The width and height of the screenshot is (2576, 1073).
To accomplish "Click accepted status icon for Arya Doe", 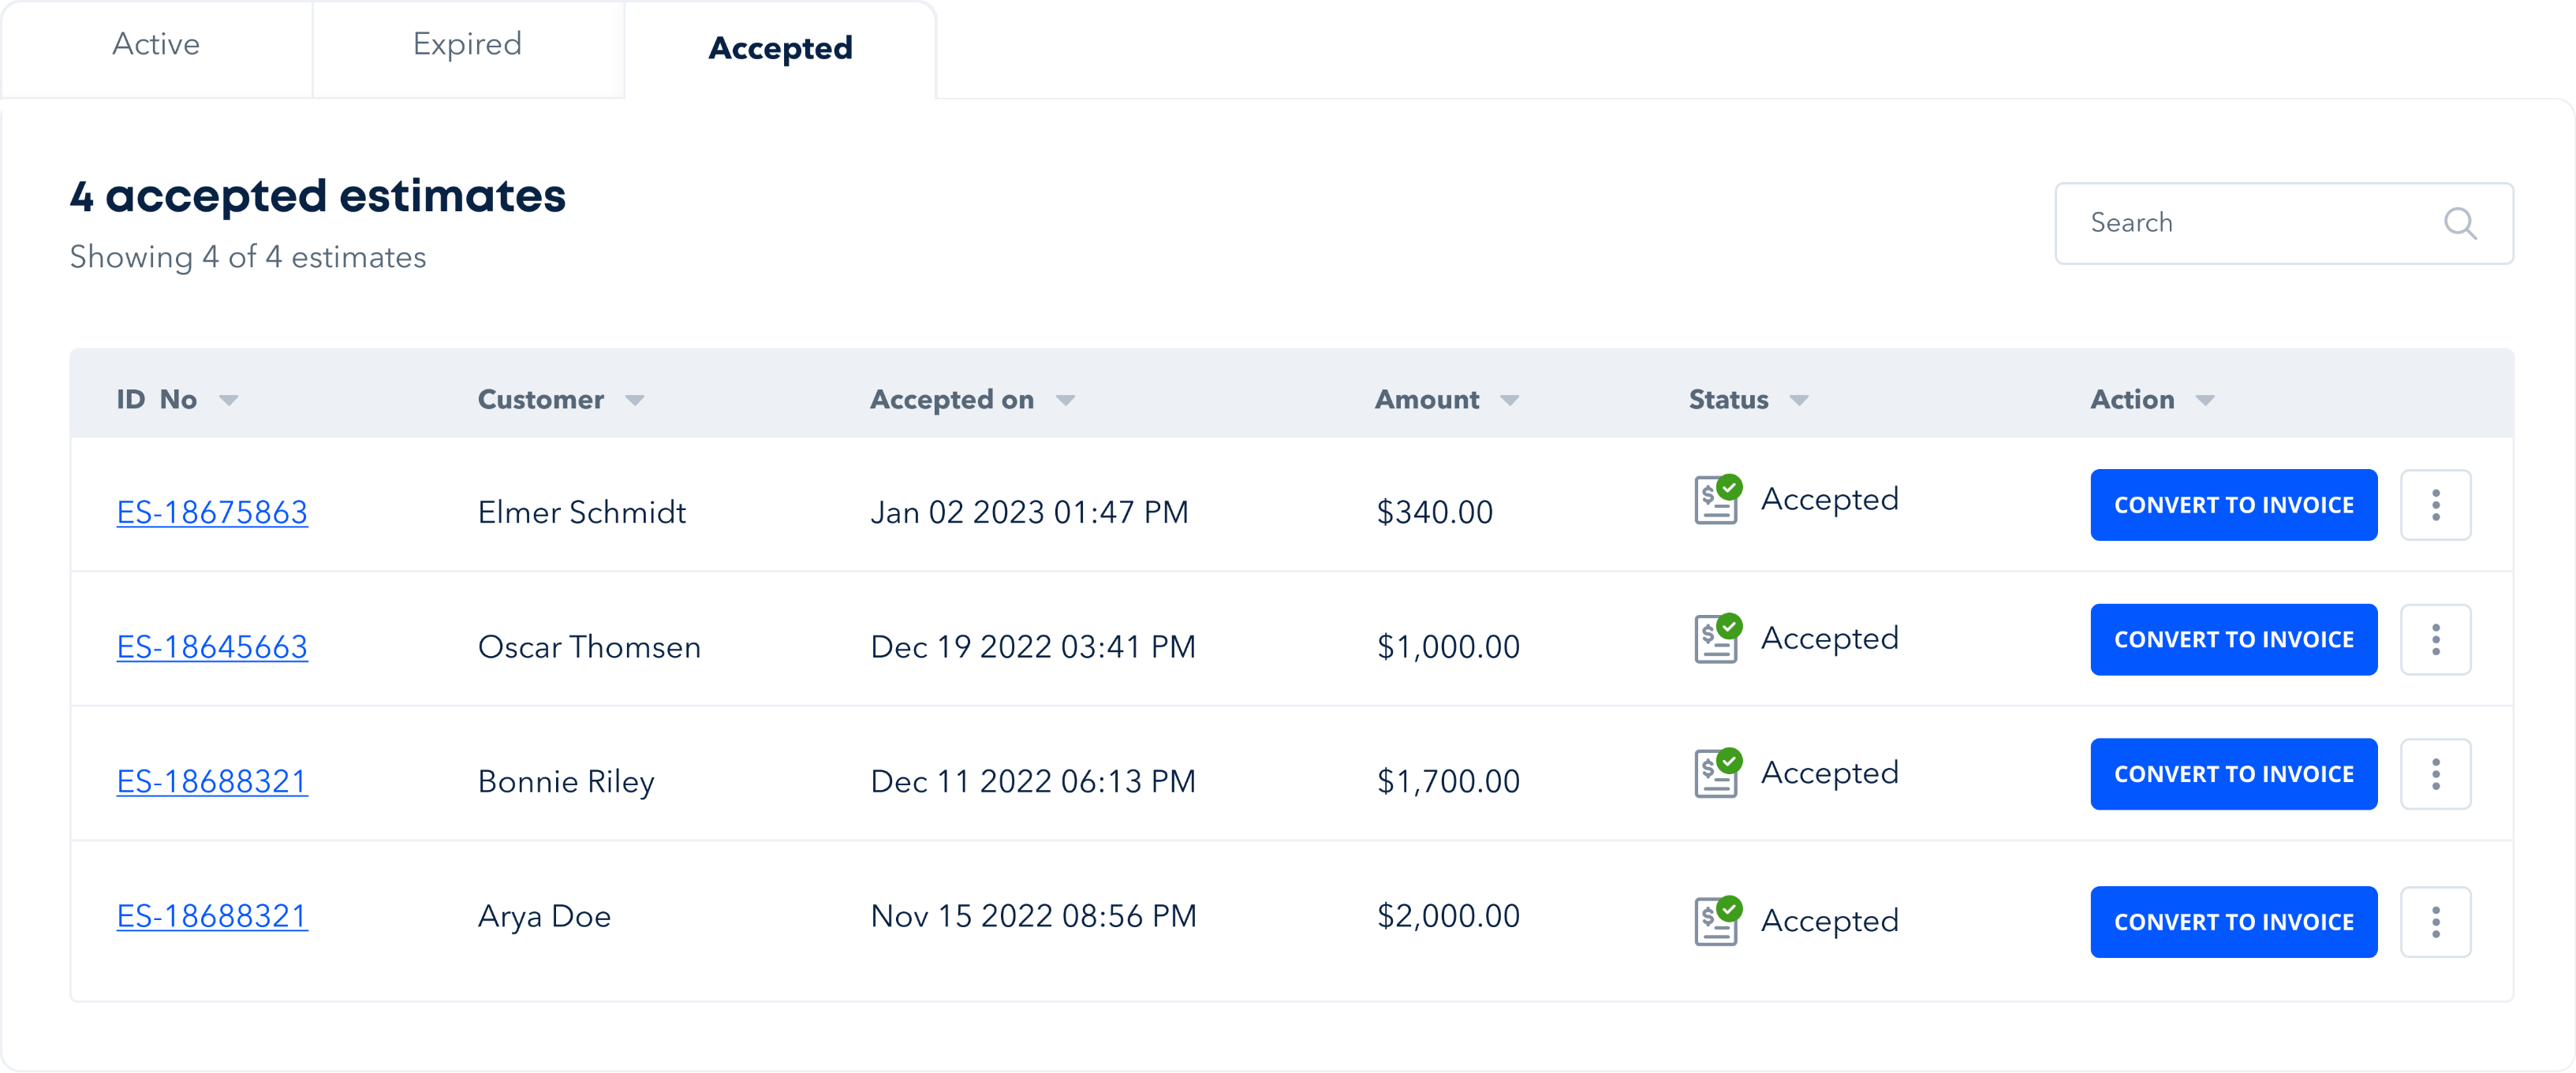I will (x=1717, y=921).
